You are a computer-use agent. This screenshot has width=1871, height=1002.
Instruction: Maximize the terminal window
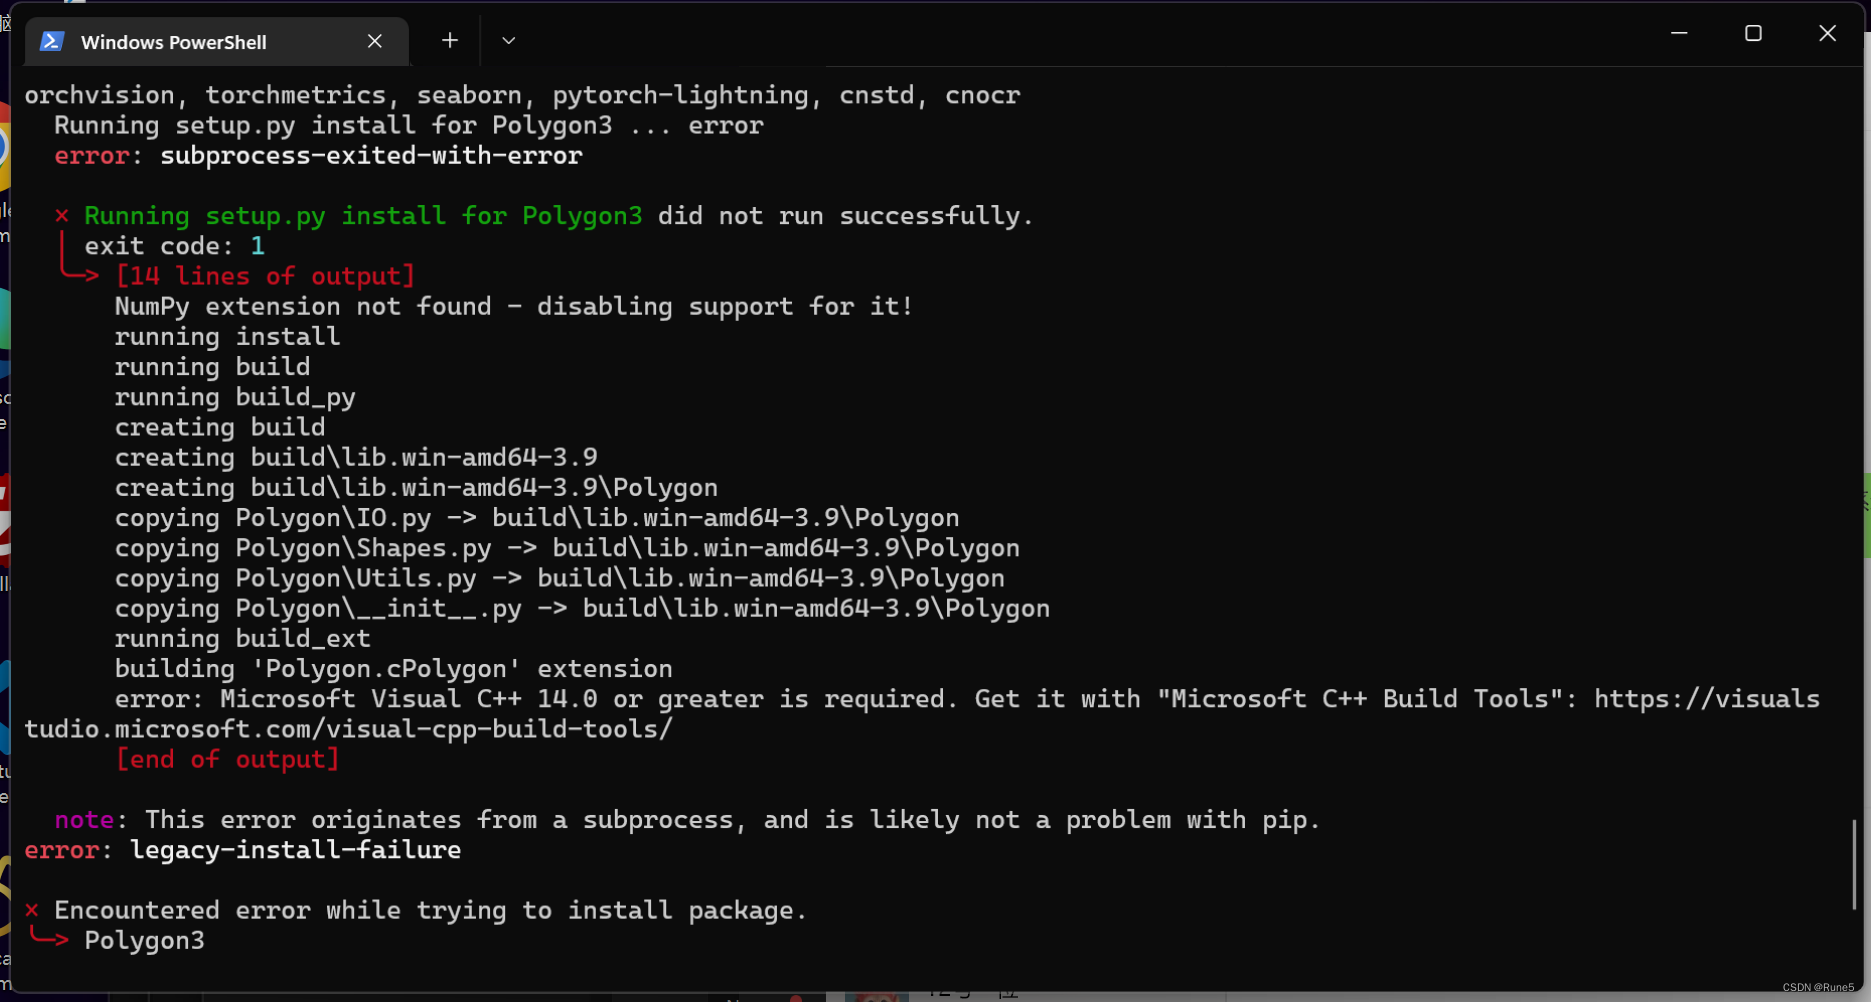pyautogui.click(x=1752, y=32)
